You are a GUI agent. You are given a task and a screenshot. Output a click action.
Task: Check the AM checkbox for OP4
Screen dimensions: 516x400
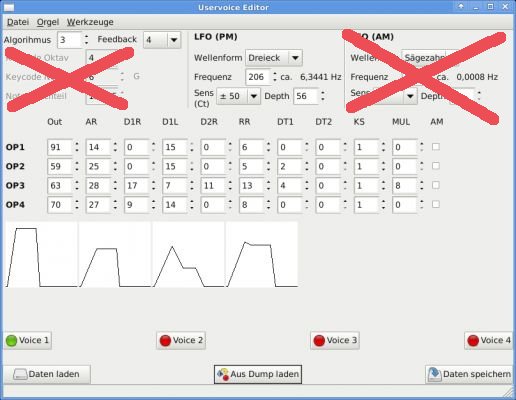[x=436, y=204]
